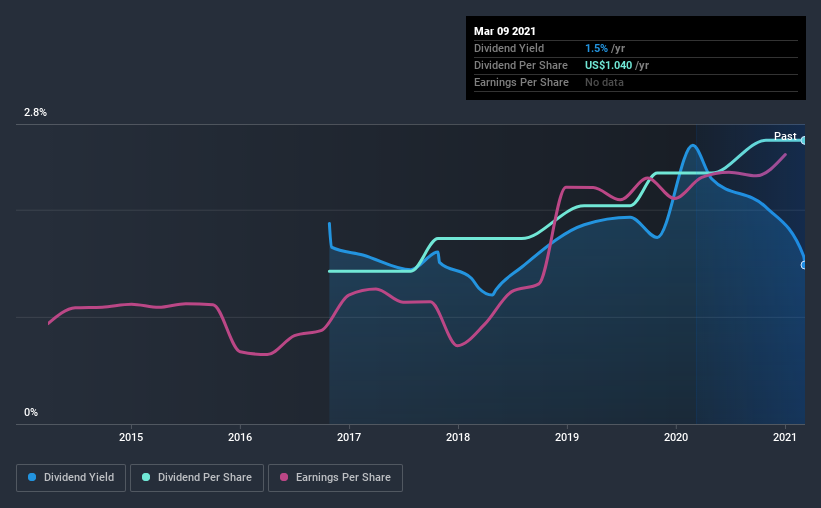Click the US$1.040 dividend per share value
Viewport: 821px width, 508px height.
click(x=608, y=65)
